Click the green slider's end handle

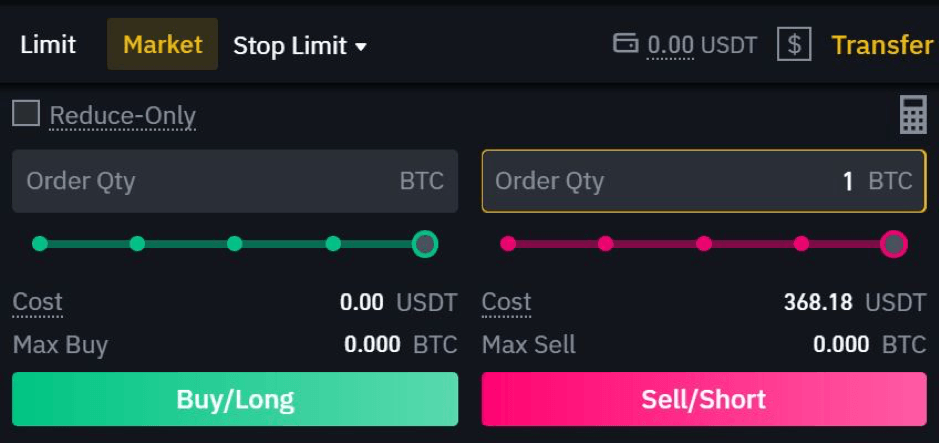pos(425,244)
